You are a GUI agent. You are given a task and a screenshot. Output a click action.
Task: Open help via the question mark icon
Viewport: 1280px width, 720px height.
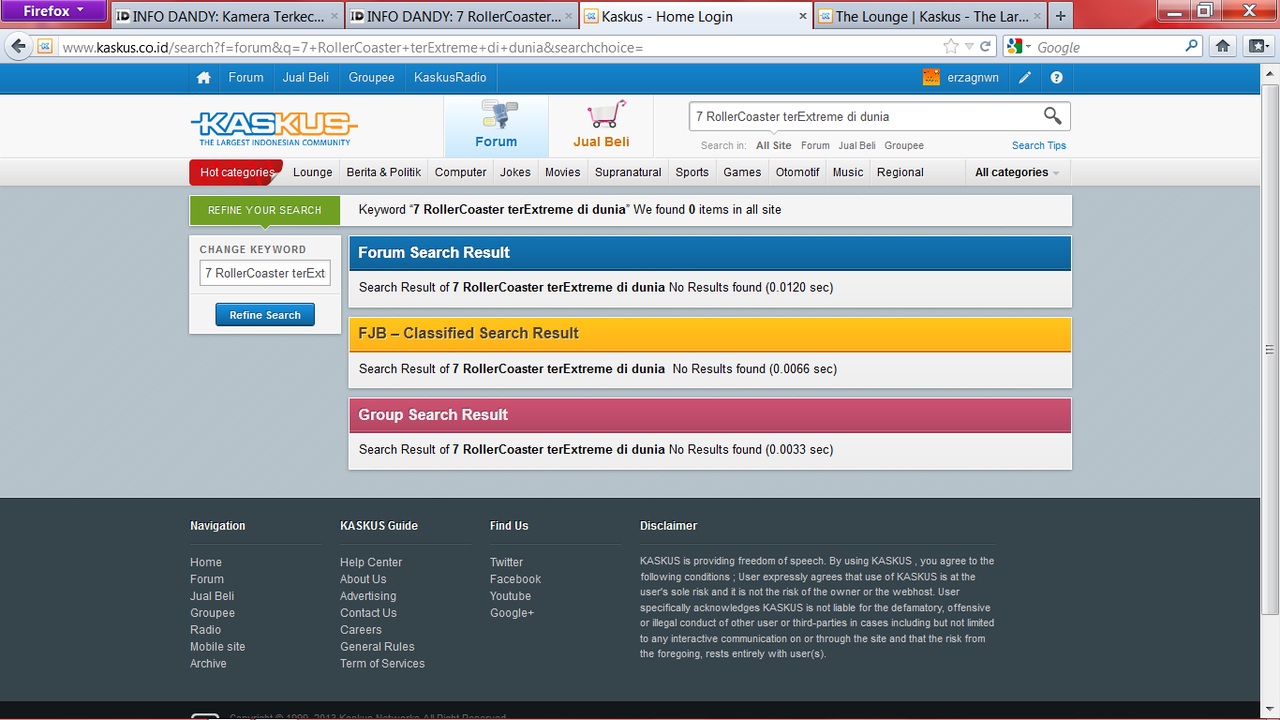1056,77
